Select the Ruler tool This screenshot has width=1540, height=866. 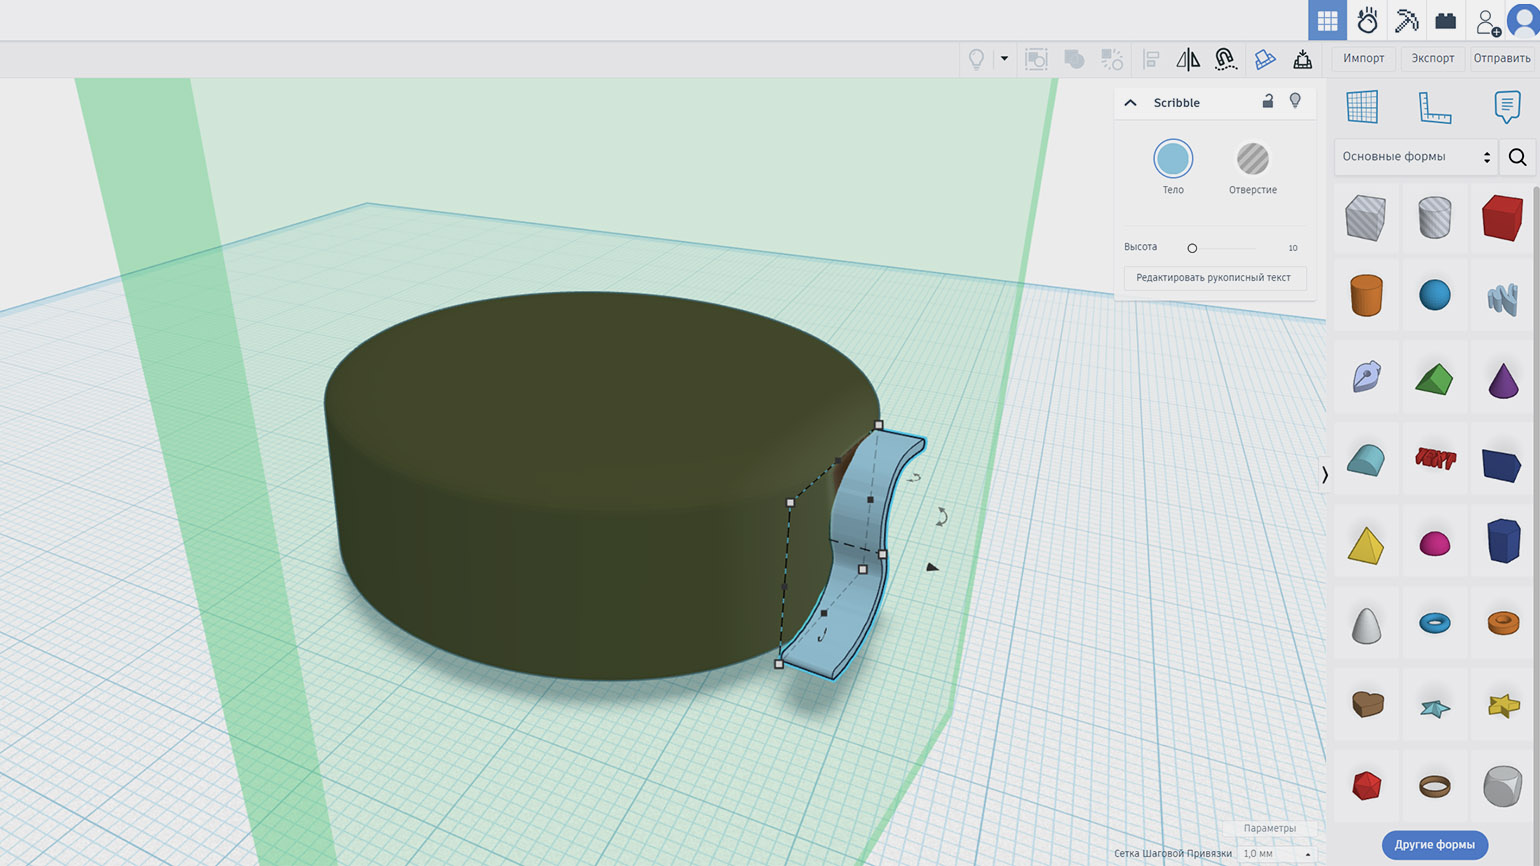[x=1434, y=107]
